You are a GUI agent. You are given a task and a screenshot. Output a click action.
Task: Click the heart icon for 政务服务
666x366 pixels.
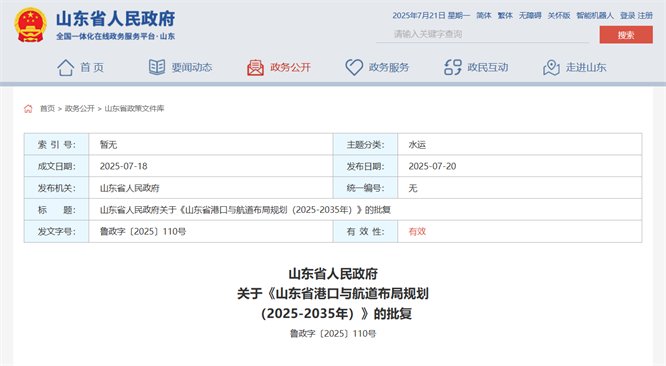[x=354, y=67]
